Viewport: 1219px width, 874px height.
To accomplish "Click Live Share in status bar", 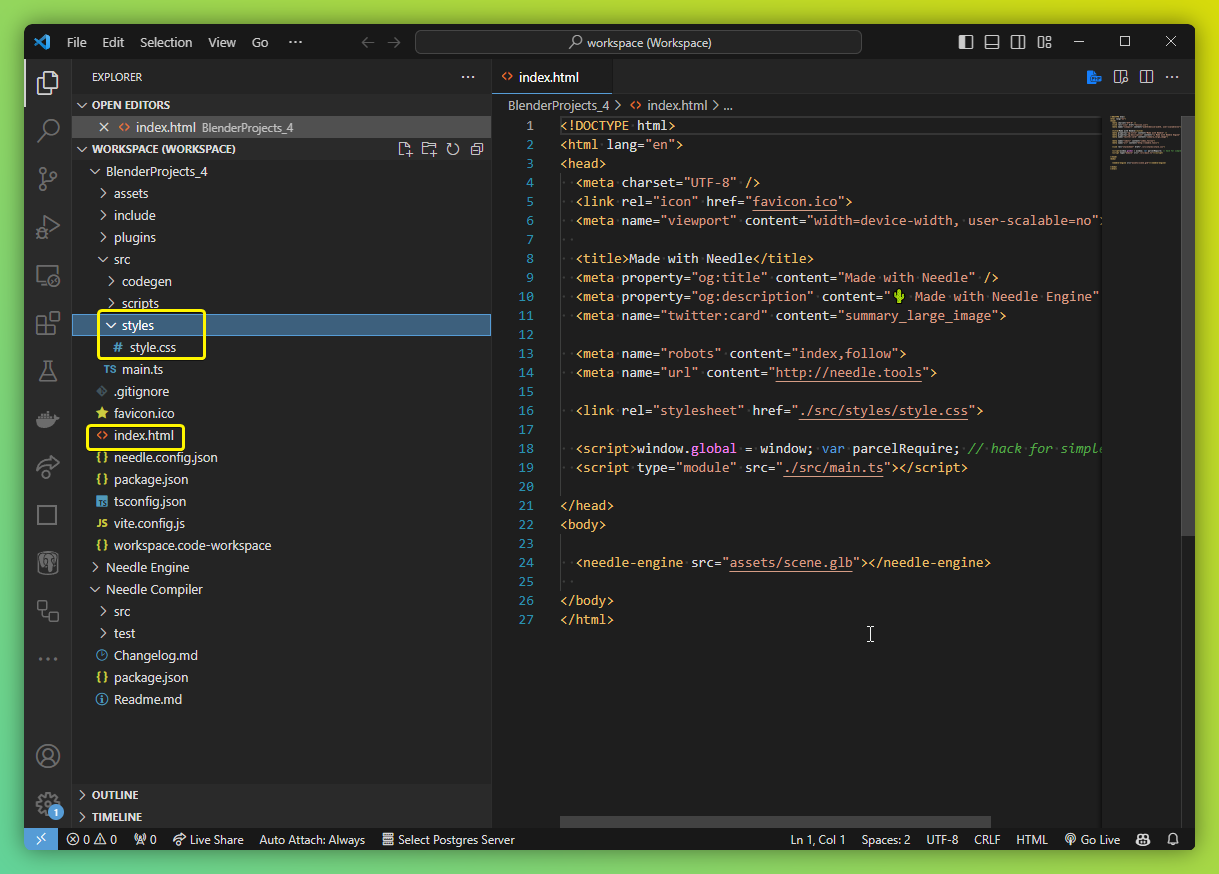I will [208, 840].
